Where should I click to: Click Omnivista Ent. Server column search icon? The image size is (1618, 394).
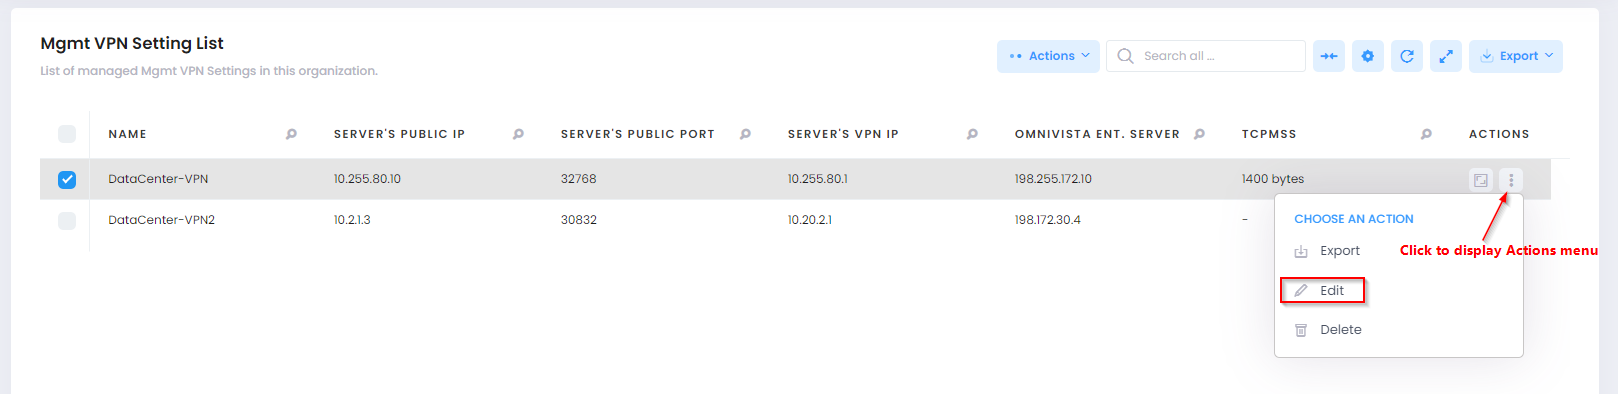click(x=1199, y=134)
